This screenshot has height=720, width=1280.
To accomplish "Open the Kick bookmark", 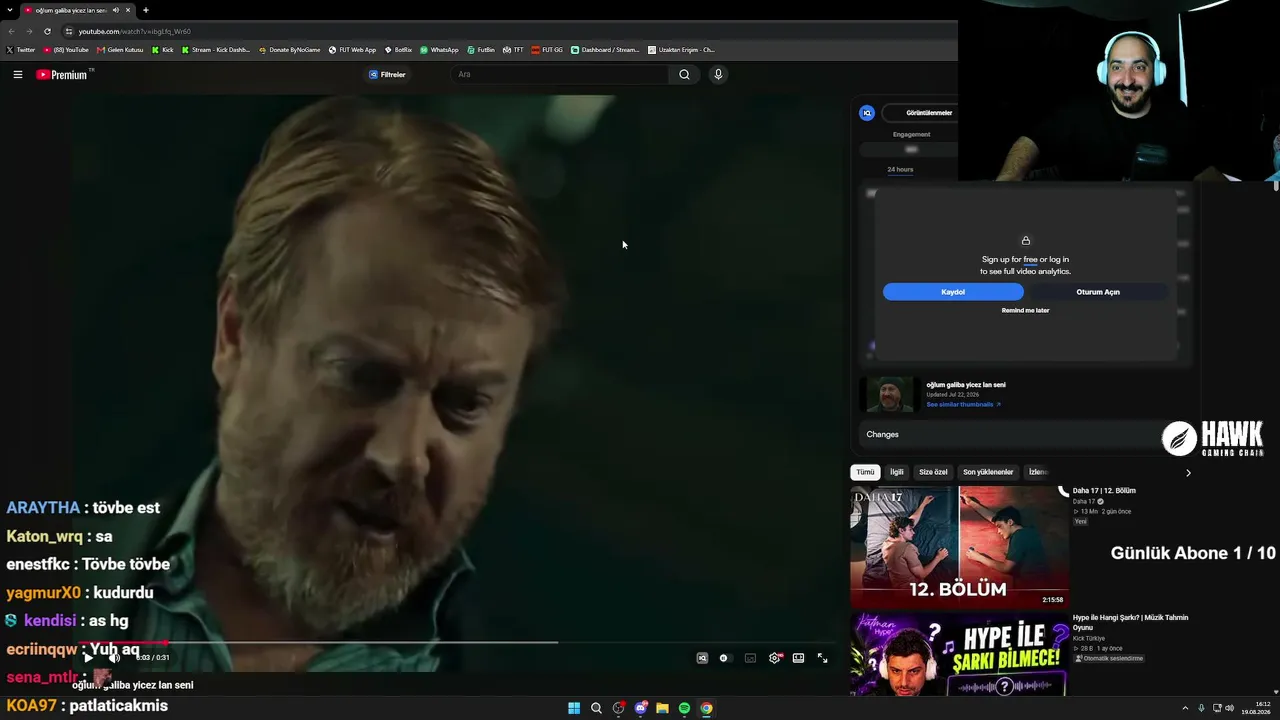I will tap(162, 50).
